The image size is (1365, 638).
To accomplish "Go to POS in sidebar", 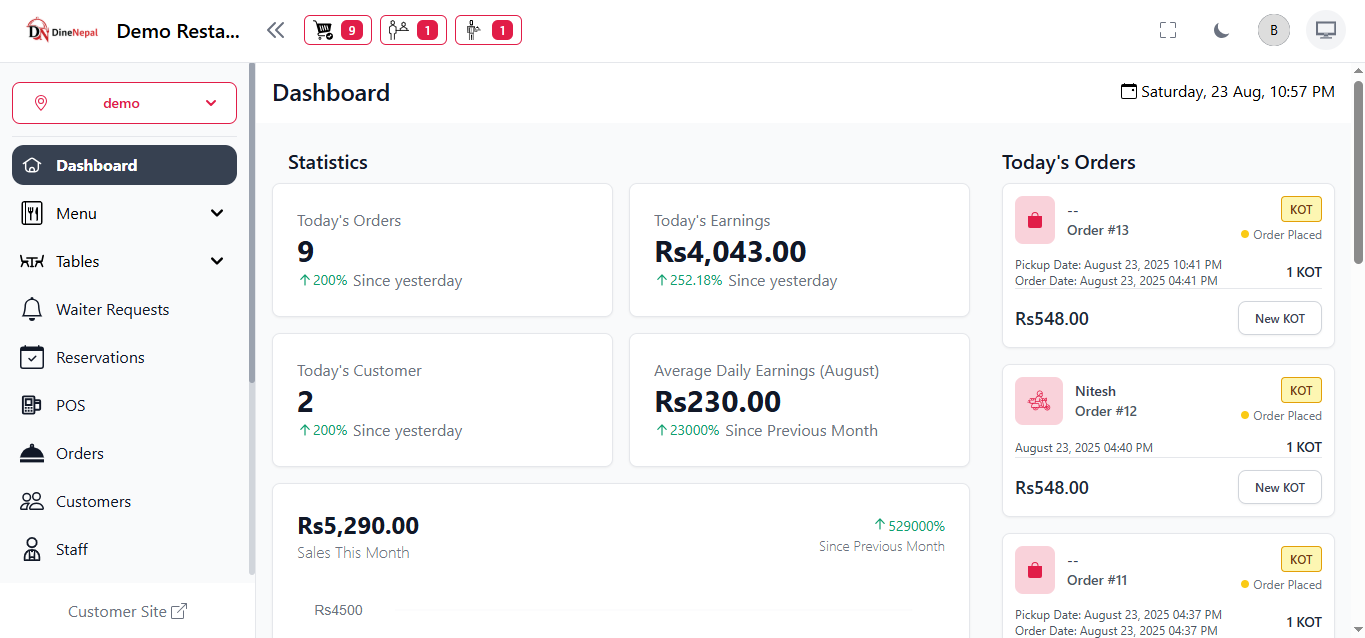I will [x=70, y=405].
